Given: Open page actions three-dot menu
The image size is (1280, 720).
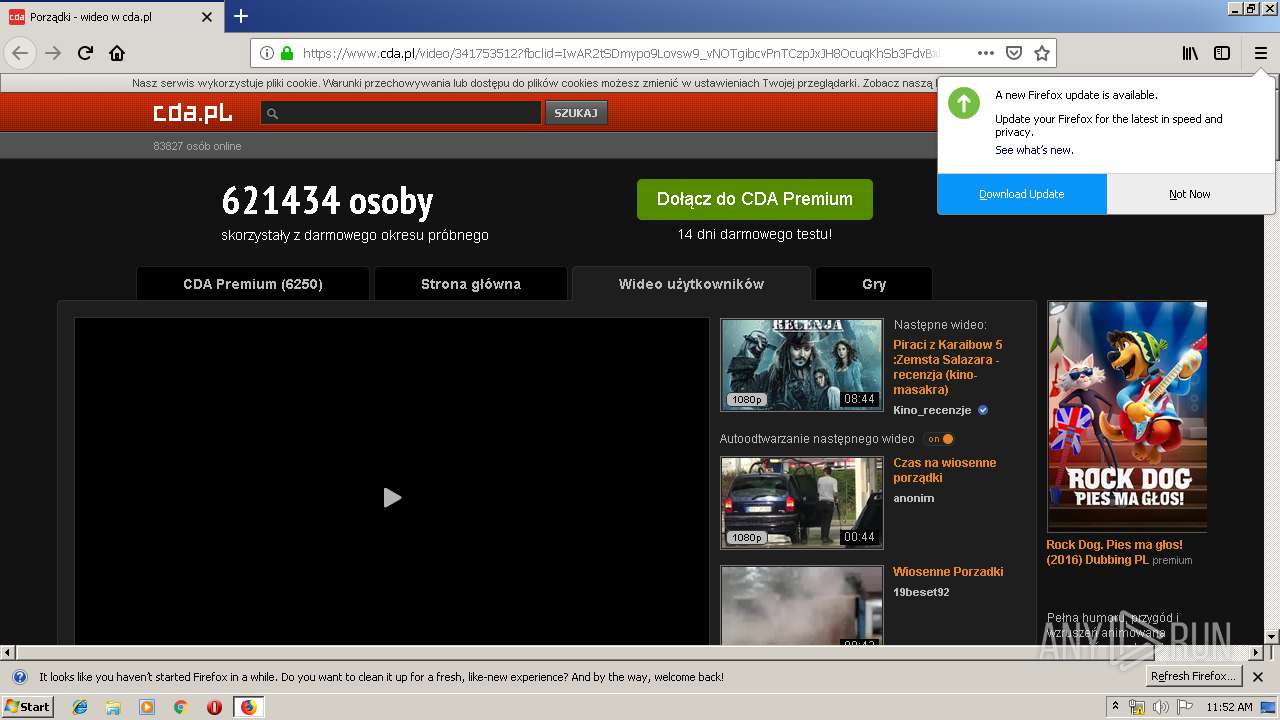Looking at the screenshot, I should 985,53.
